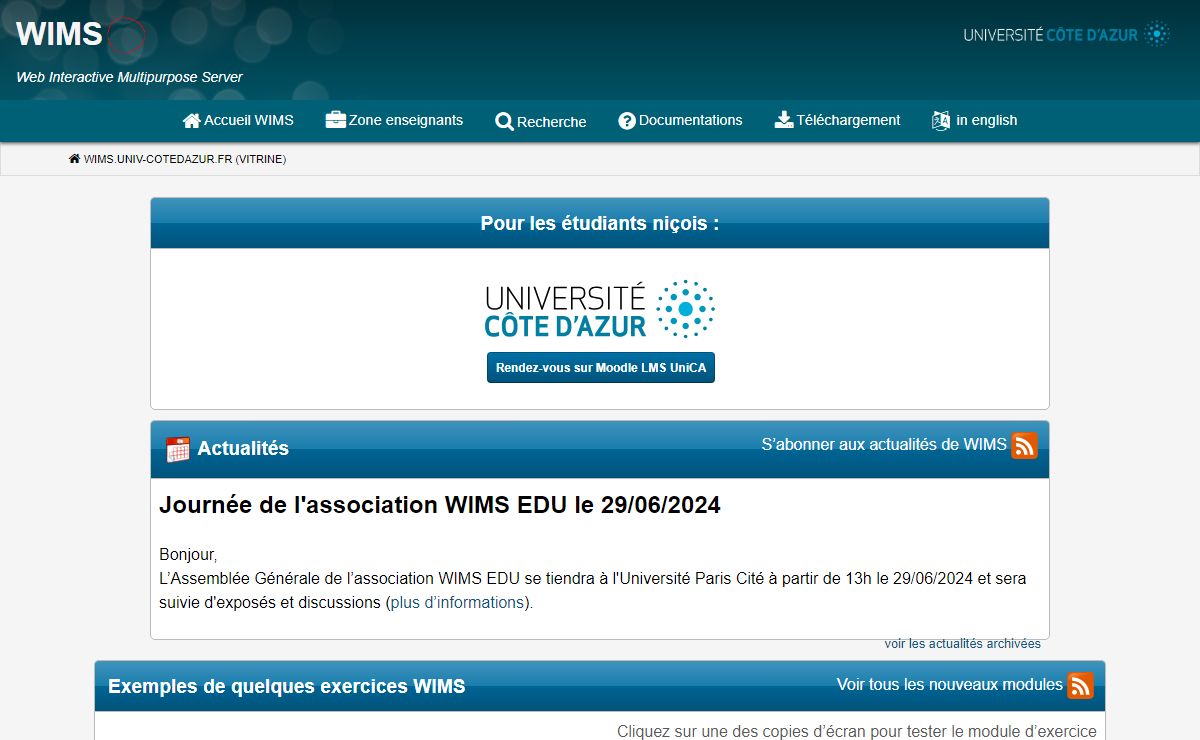Open the Université Côte d'Azur header logo

[x=1067, y=35]
